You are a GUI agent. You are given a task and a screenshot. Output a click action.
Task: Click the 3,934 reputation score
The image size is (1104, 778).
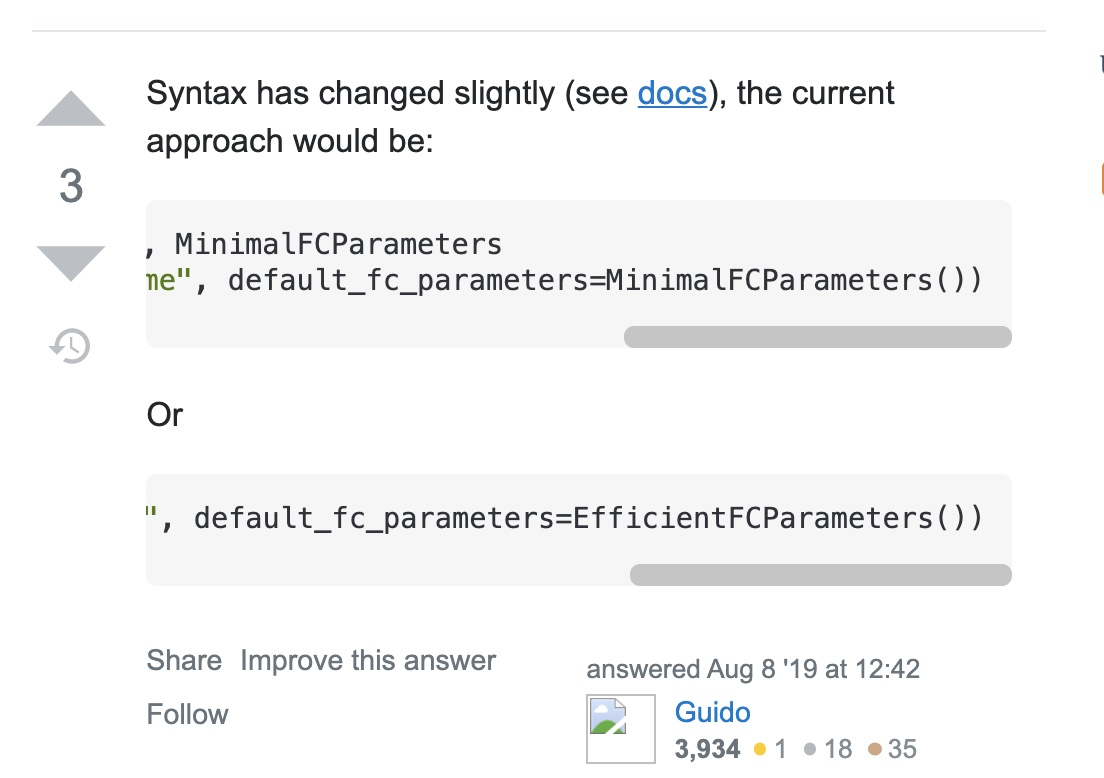[707, 749]
